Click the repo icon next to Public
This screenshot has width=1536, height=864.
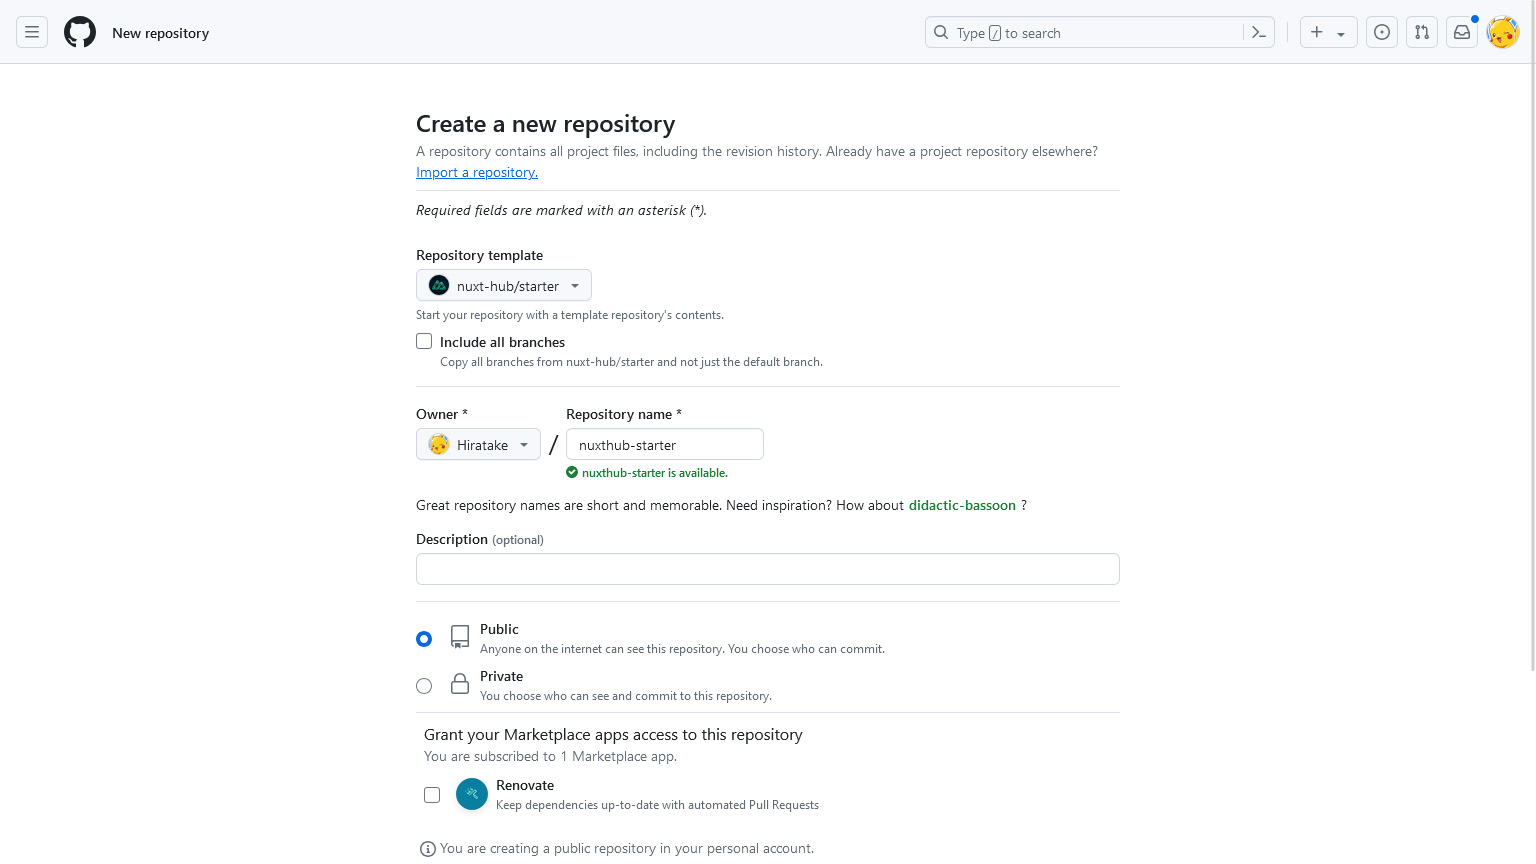tap(460, 637)
